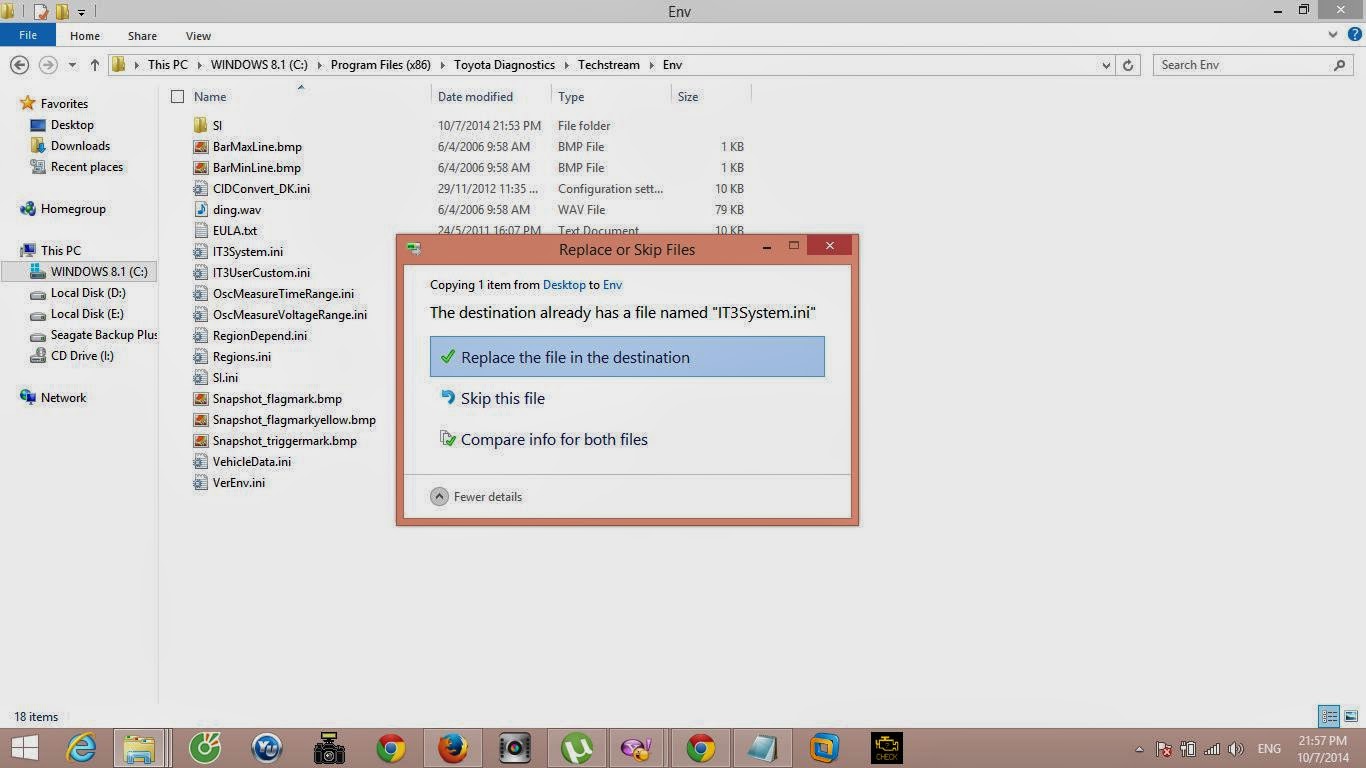This screenshot has height=768, width=1366.
Task: Select the IT3UserCustom.ini file
Action: (261, 273)
